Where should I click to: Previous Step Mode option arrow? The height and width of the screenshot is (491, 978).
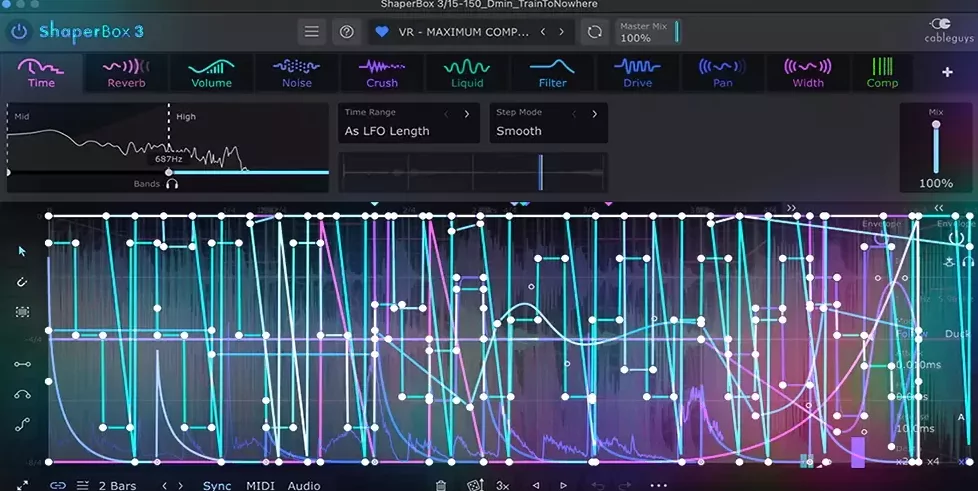point(574,114)
